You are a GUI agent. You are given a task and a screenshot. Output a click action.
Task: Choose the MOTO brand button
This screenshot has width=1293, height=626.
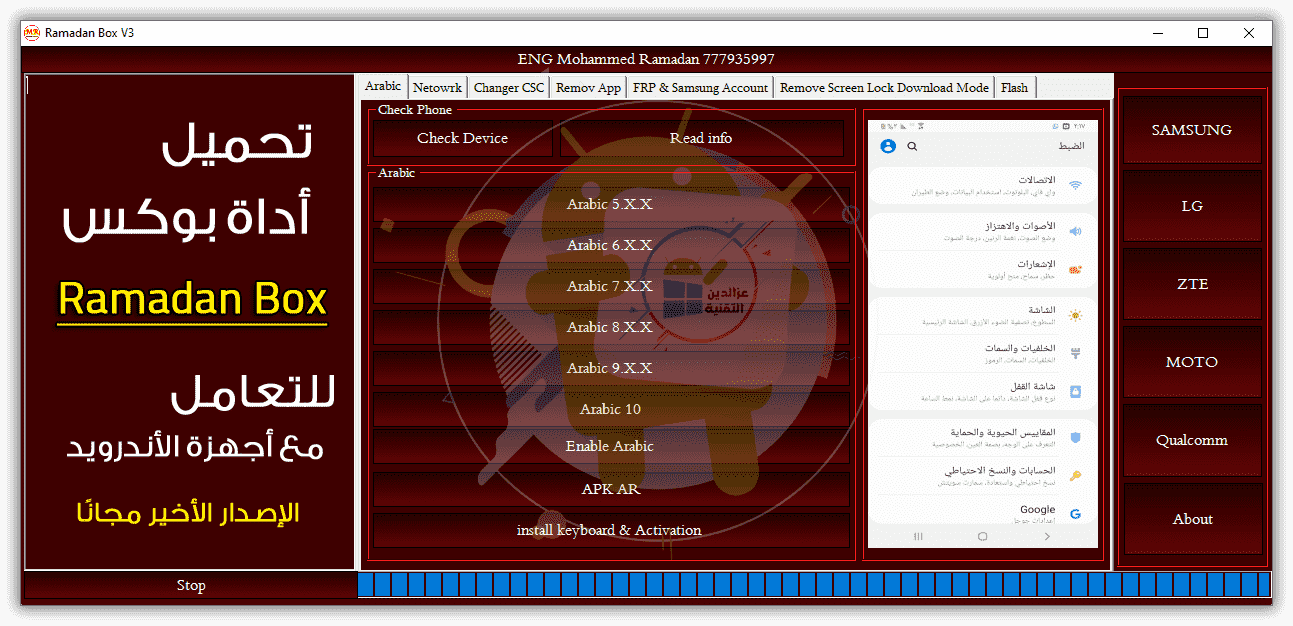pos(1191,362)
